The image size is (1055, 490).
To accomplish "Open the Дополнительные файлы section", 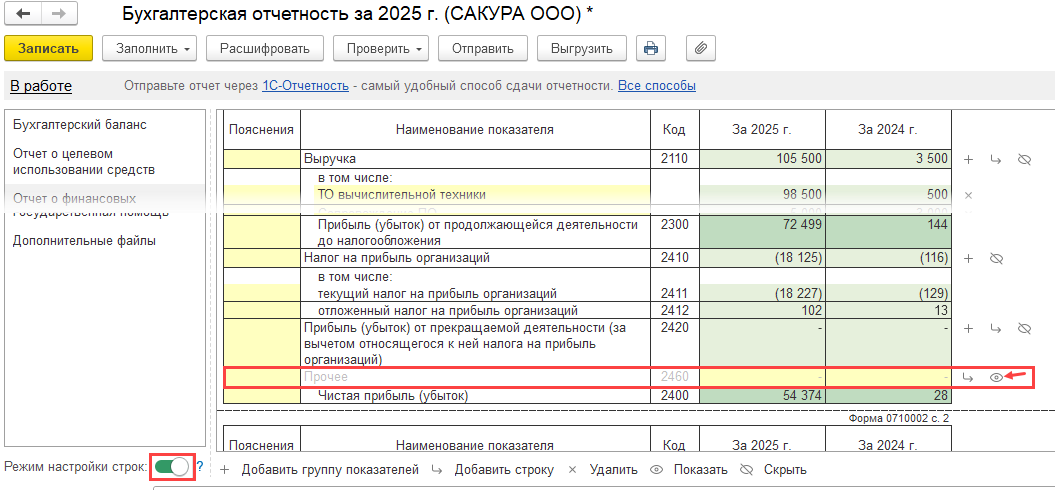I will 84,241.
